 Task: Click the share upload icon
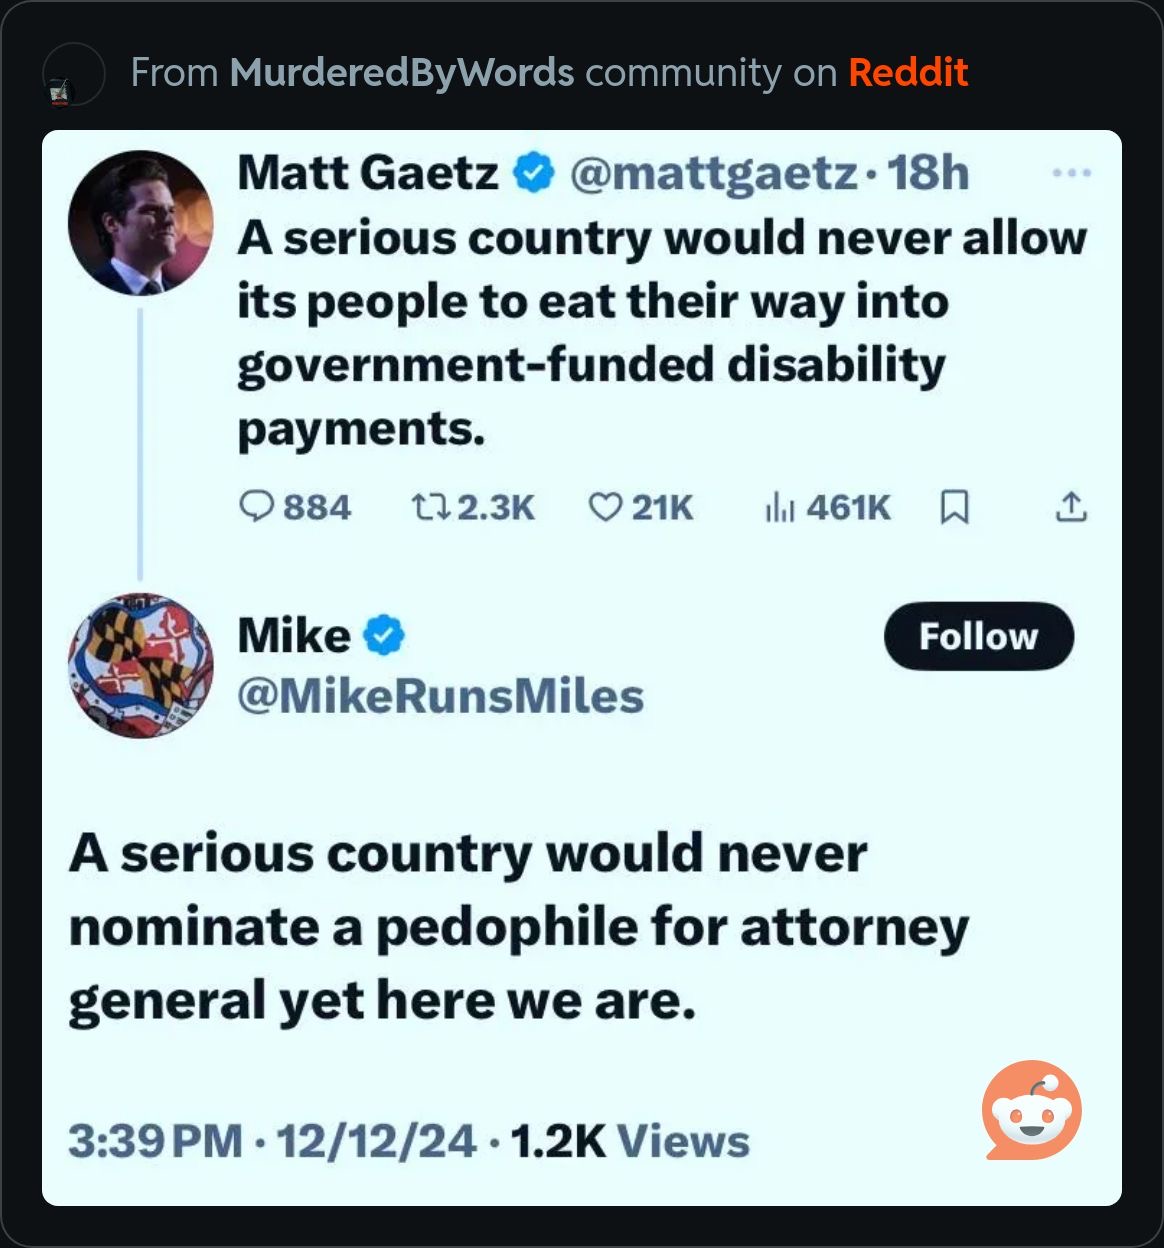click(x=1070, y=508)
